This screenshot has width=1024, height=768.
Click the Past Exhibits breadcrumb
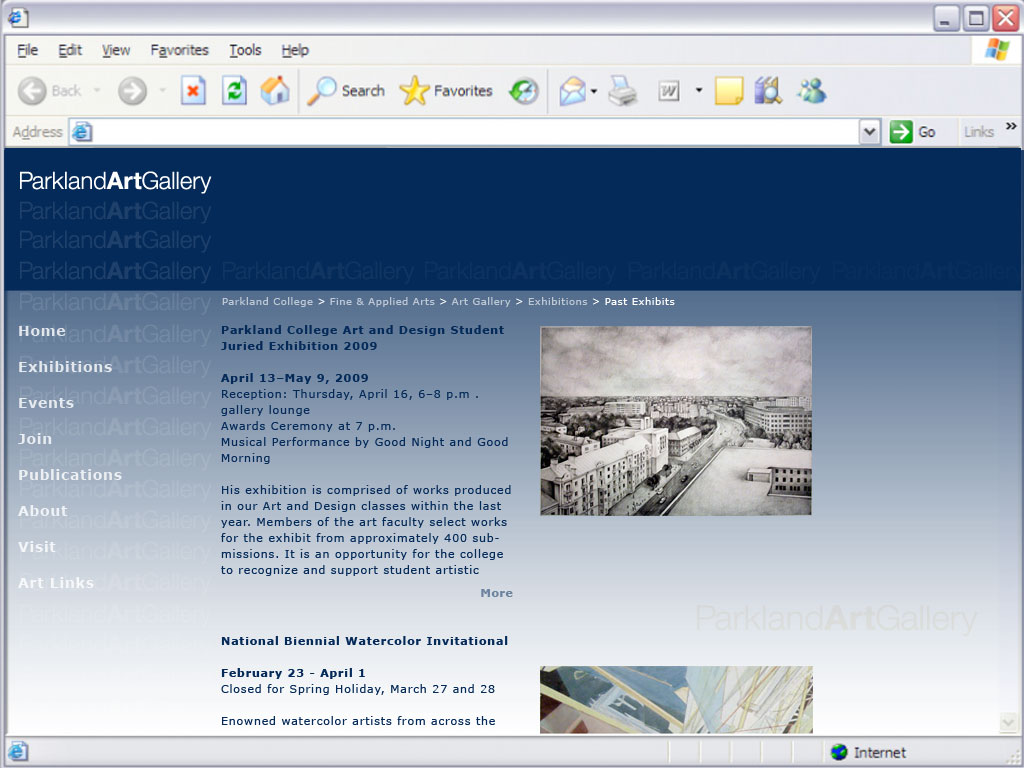[x=639, y=302]
